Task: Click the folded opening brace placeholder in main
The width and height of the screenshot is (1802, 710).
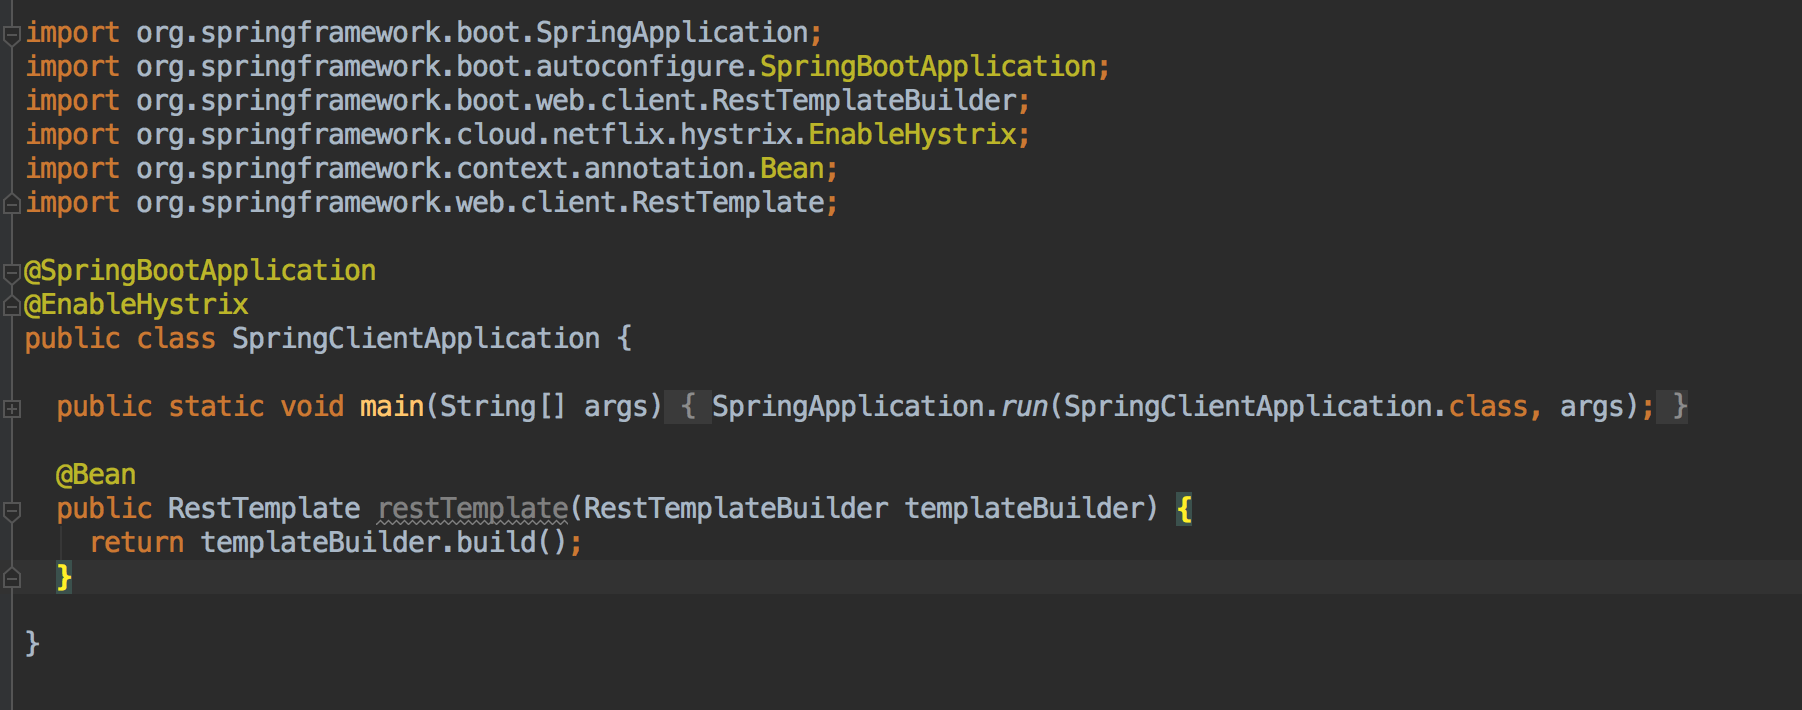Action: [x=687, y=407]
